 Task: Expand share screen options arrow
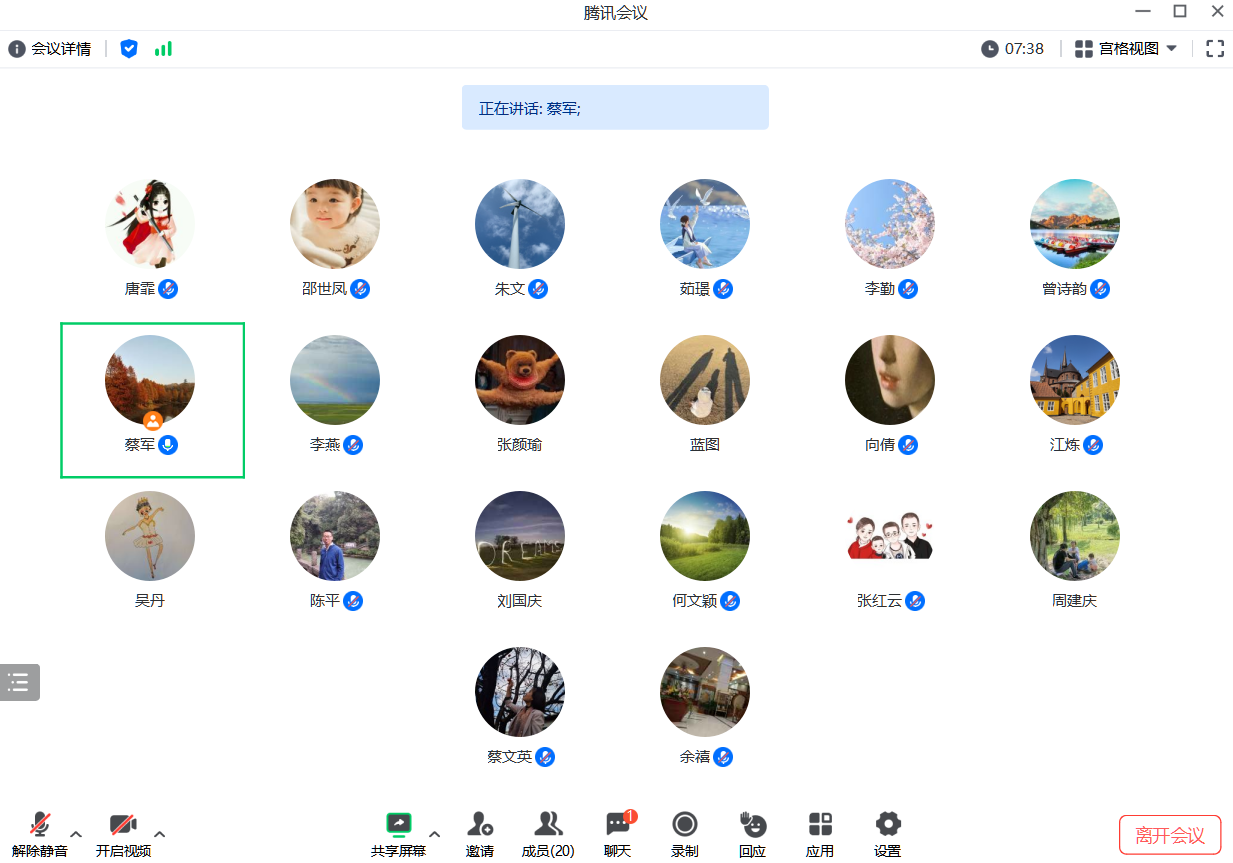click(434, 833)
